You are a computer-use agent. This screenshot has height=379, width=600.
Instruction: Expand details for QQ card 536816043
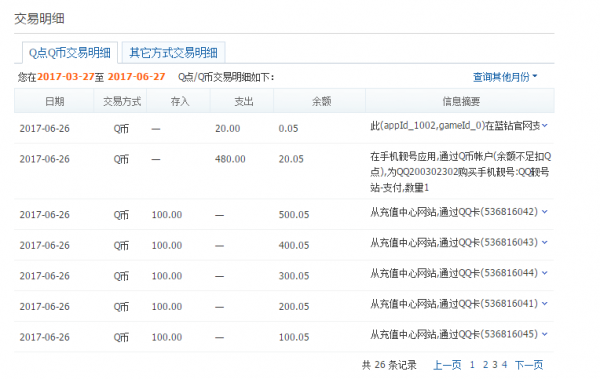(x=545, y=242)
